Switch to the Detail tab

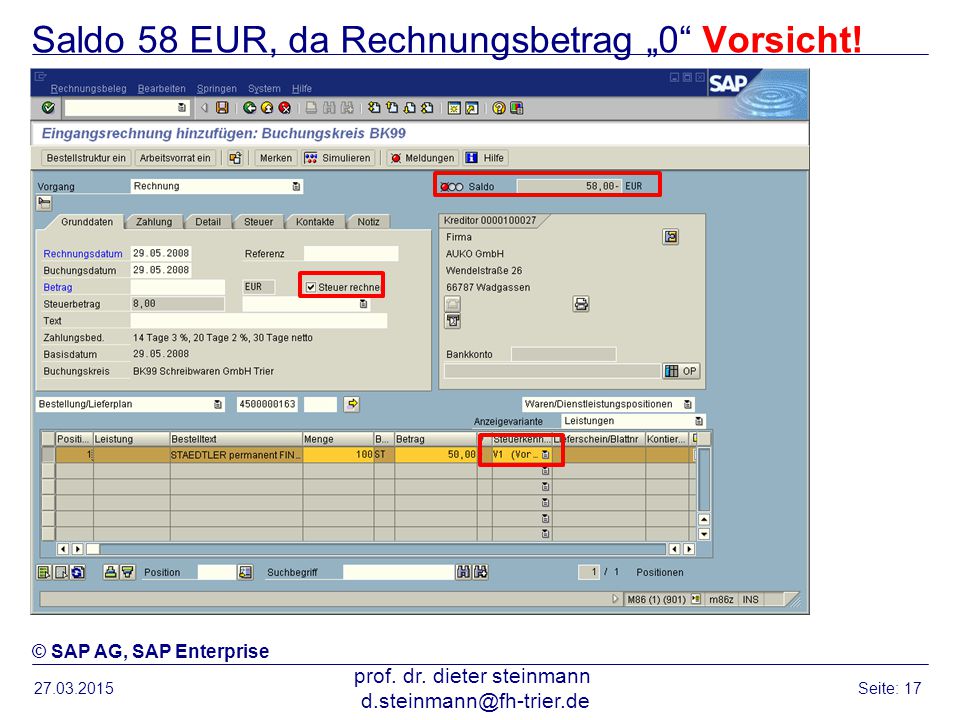[208, 222]
